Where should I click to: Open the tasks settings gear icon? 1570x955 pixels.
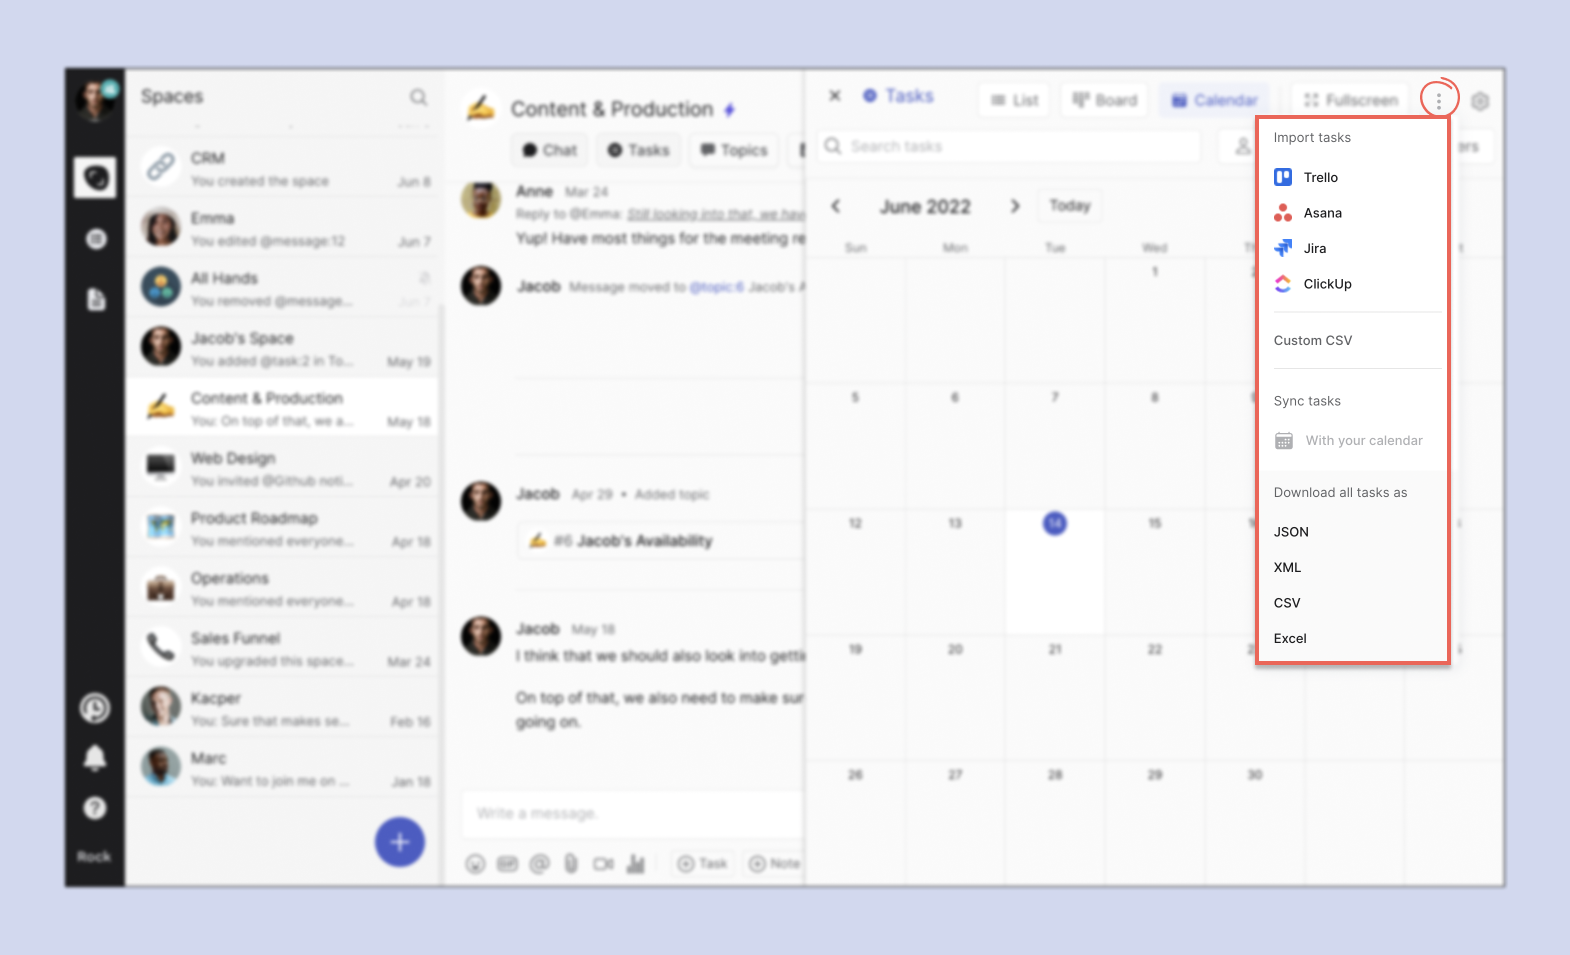coord(1481,101)
